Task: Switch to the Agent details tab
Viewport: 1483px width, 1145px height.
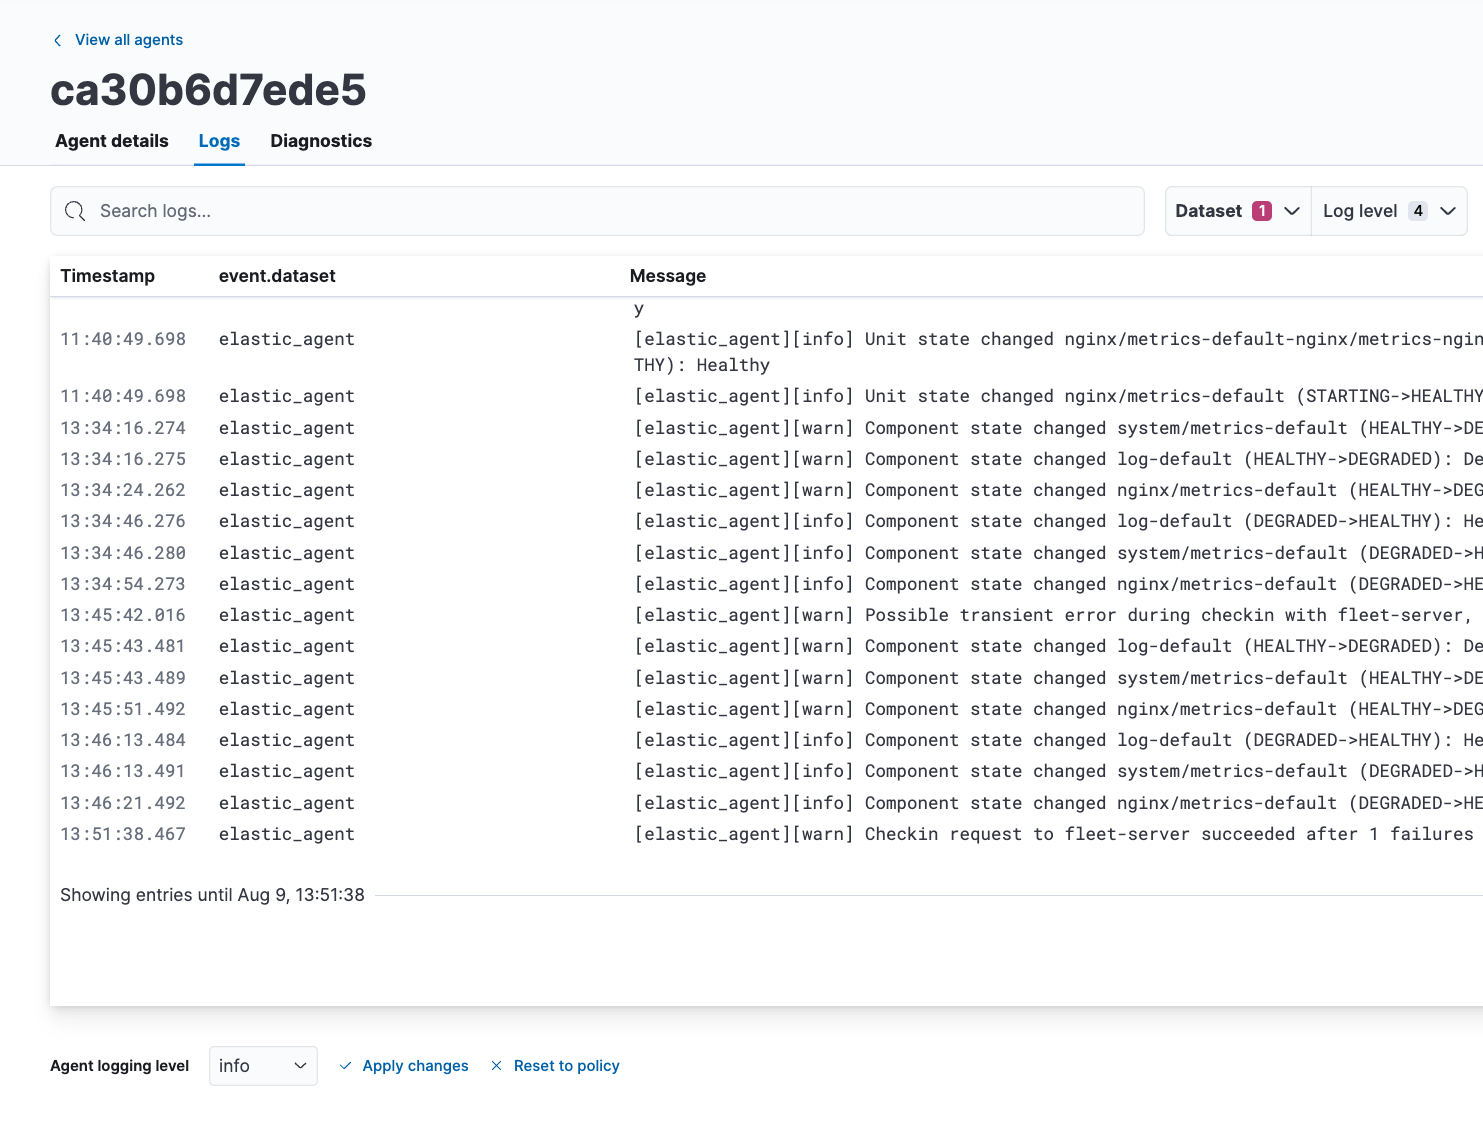Action: [x=111, y=141]
